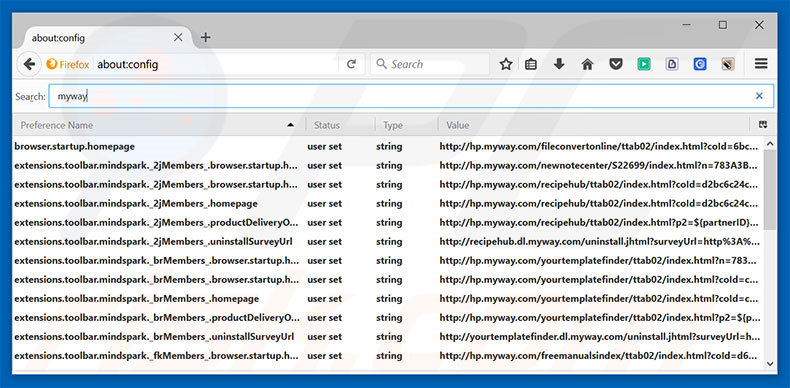Screen dimensions: 790x388
Task: Click recipehub URL with partnerID value
Action: [599, 223]
